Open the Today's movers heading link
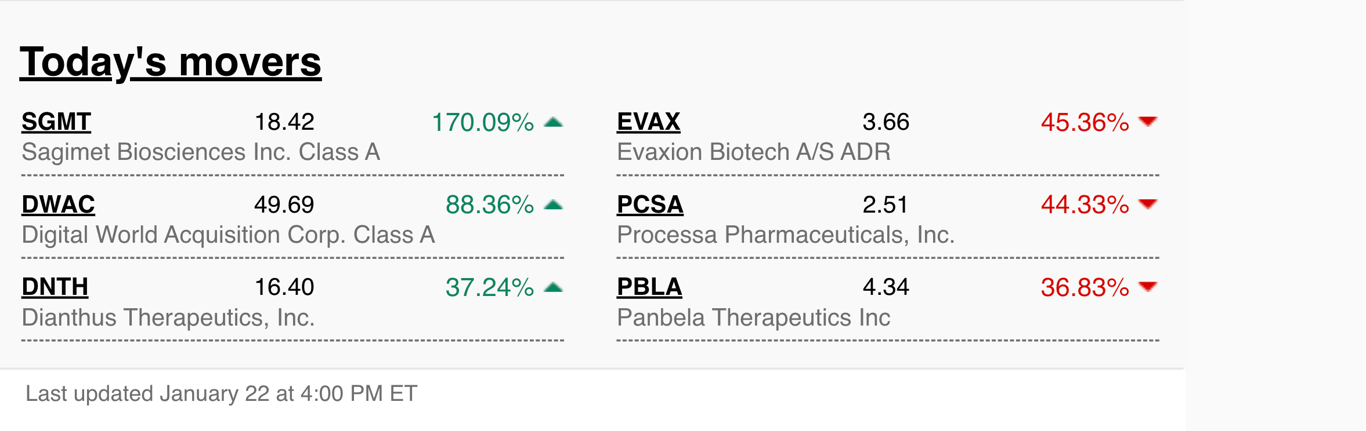Viewport: 1366px width, 431px height. pos(170,62)
